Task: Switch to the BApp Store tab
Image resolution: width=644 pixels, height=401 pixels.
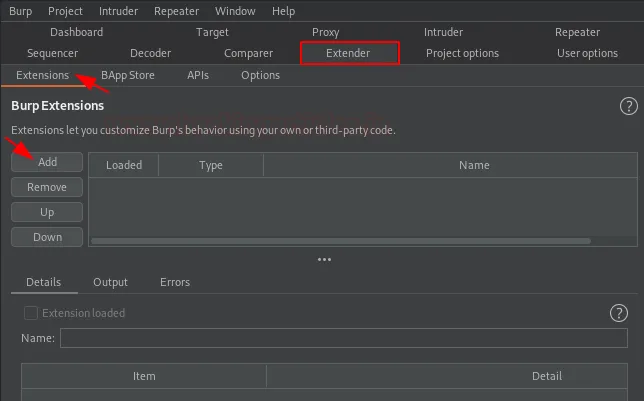Action: pos(128,75)
